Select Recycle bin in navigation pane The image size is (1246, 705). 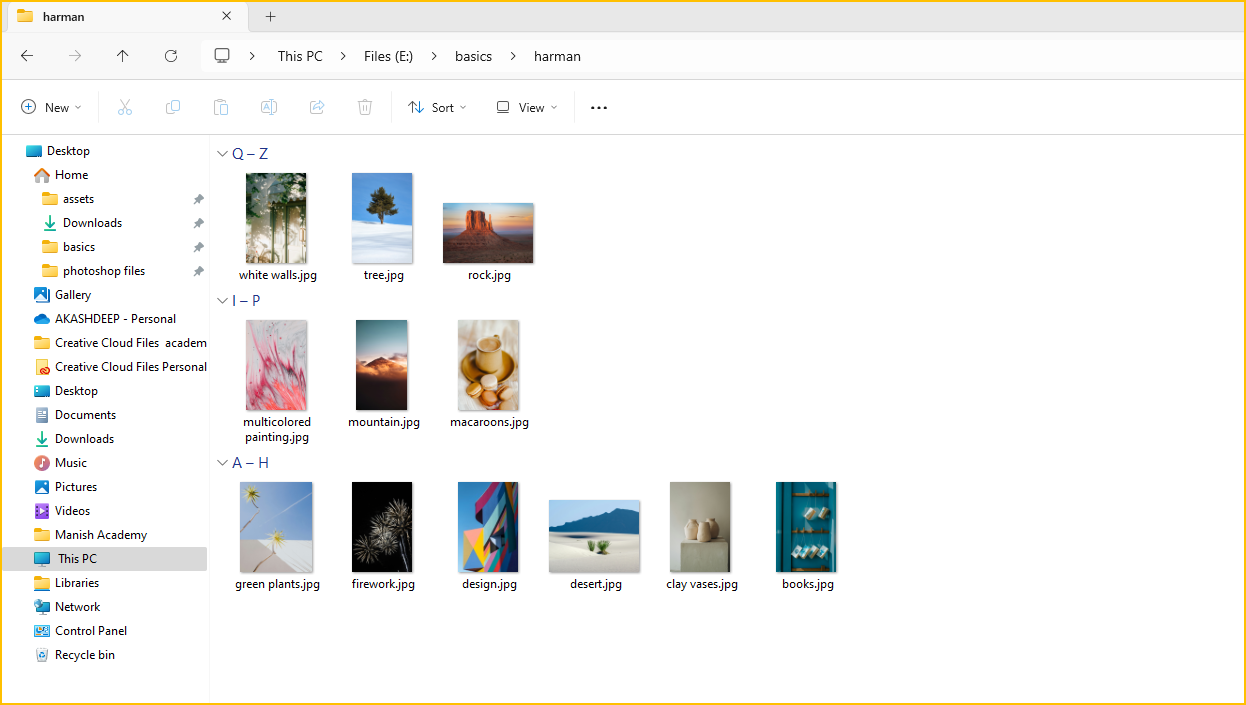click(85, 655)
